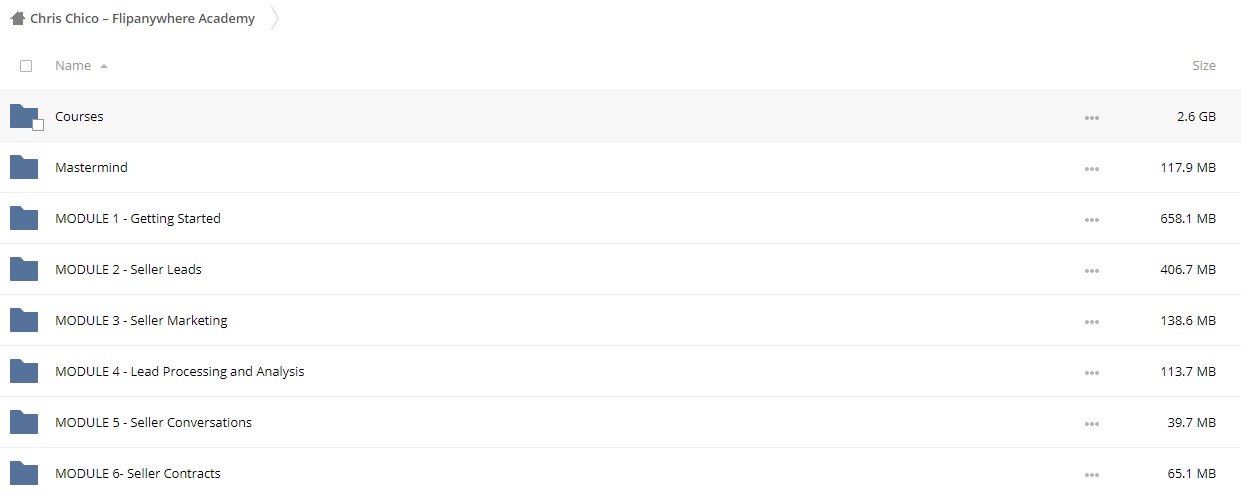Click MODULE 6- Seller Contracts folder icon

point(24,473)
